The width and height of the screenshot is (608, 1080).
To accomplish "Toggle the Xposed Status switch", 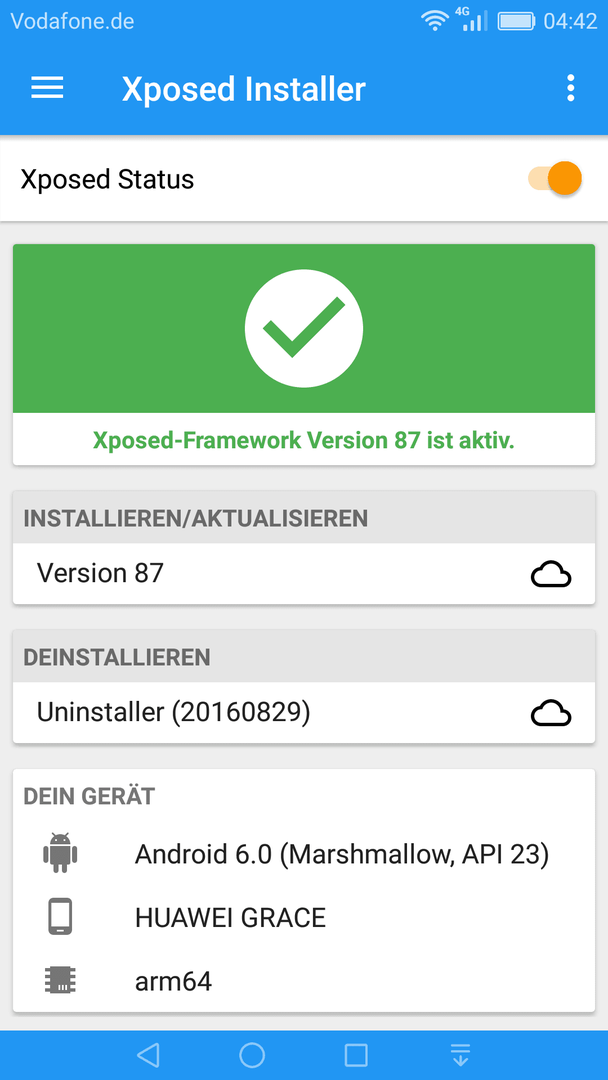I will click(555, 178).
